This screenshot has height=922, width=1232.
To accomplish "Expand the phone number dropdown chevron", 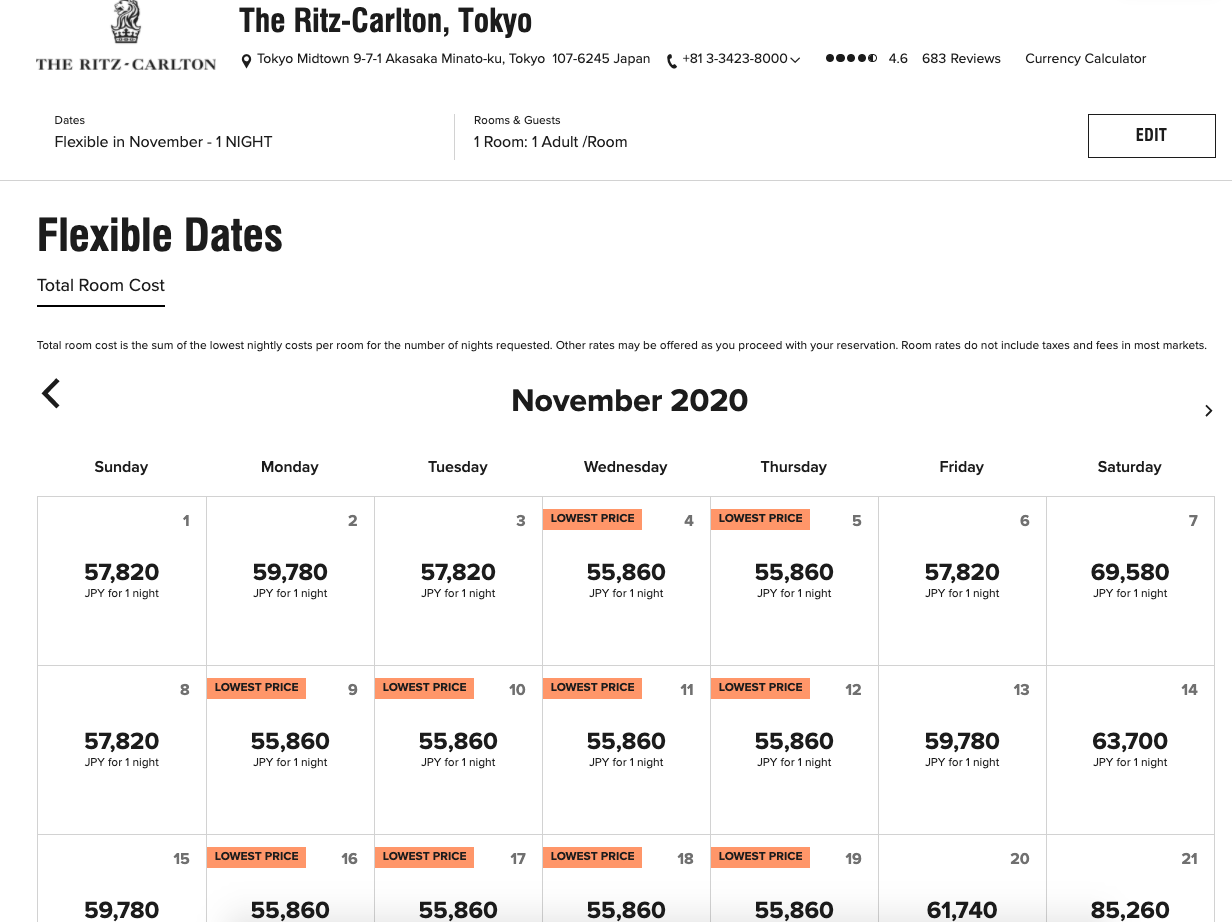I will pyautogui.click(x=795, y=60).
